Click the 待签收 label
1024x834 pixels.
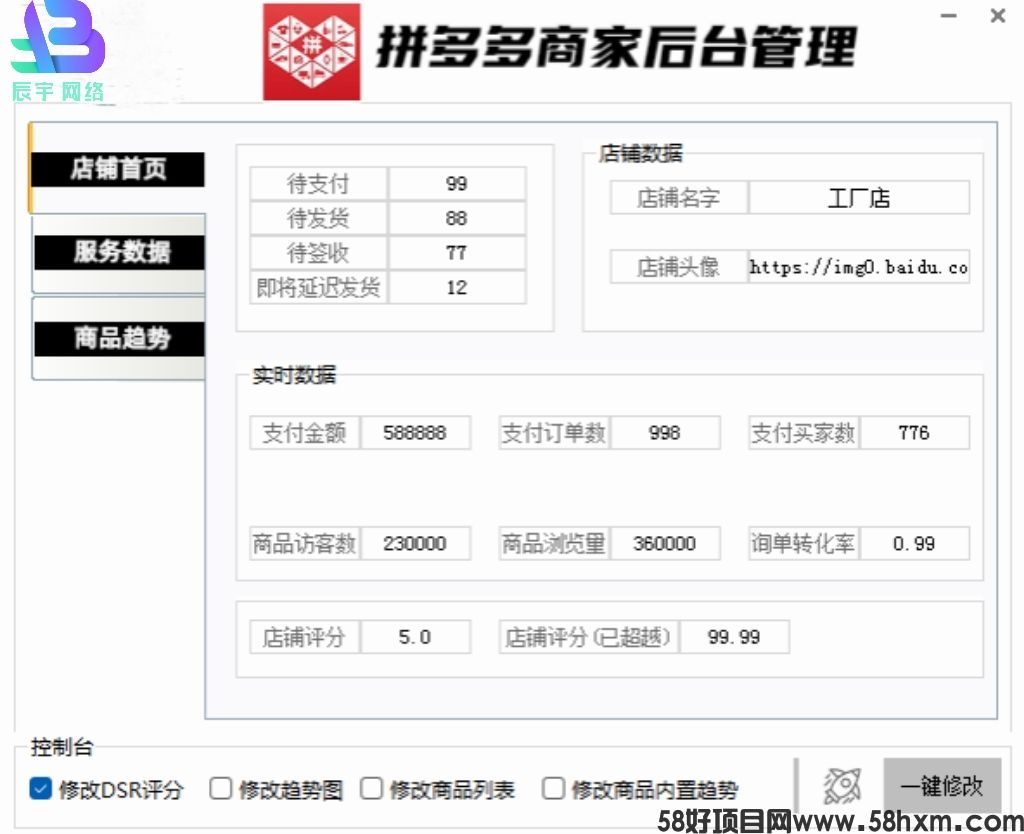(x=319, y=253)
